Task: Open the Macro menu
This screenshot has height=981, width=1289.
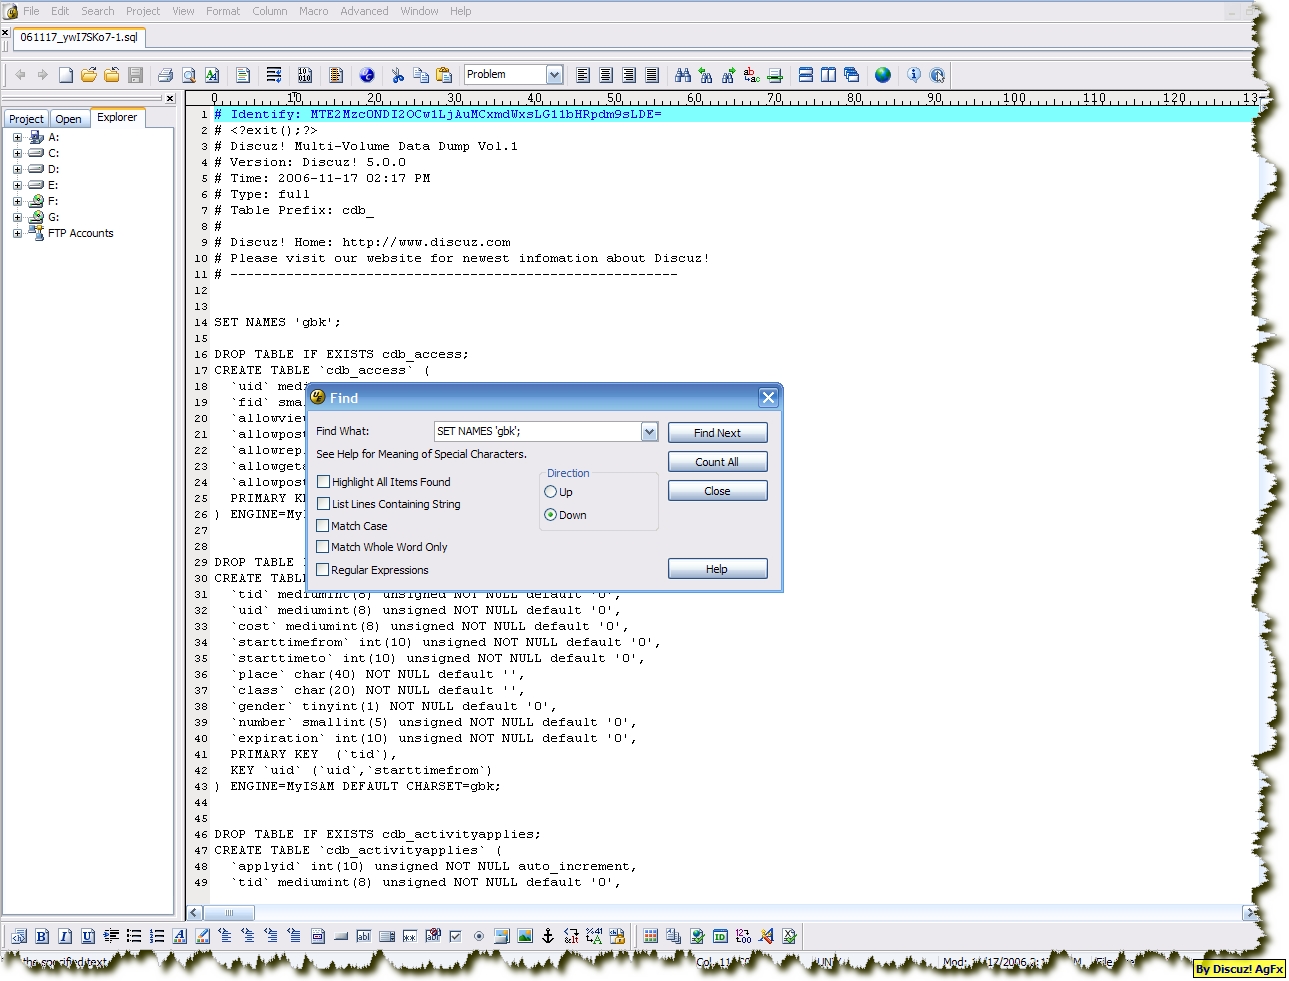Action: click(313, 11)
